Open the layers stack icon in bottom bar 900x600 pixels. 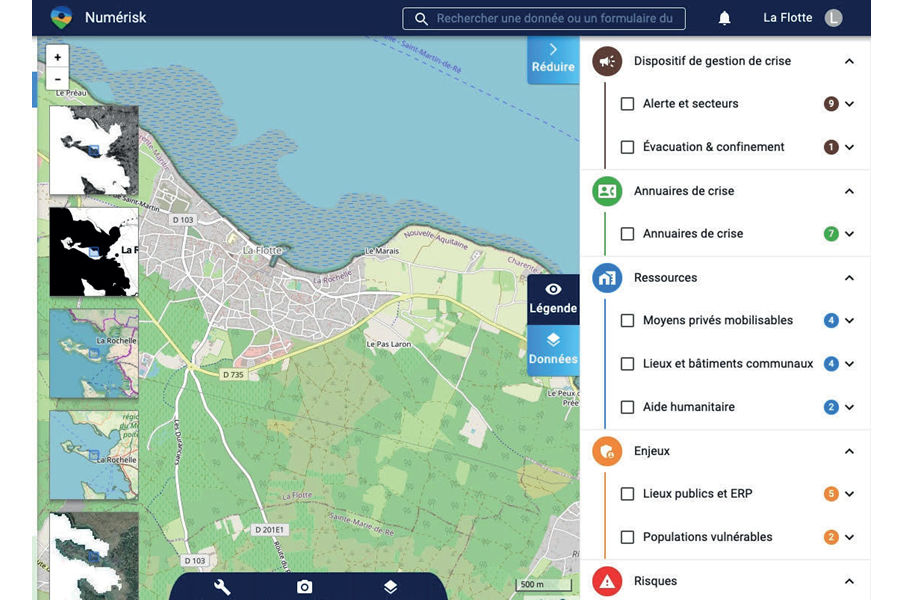point(390,587)
